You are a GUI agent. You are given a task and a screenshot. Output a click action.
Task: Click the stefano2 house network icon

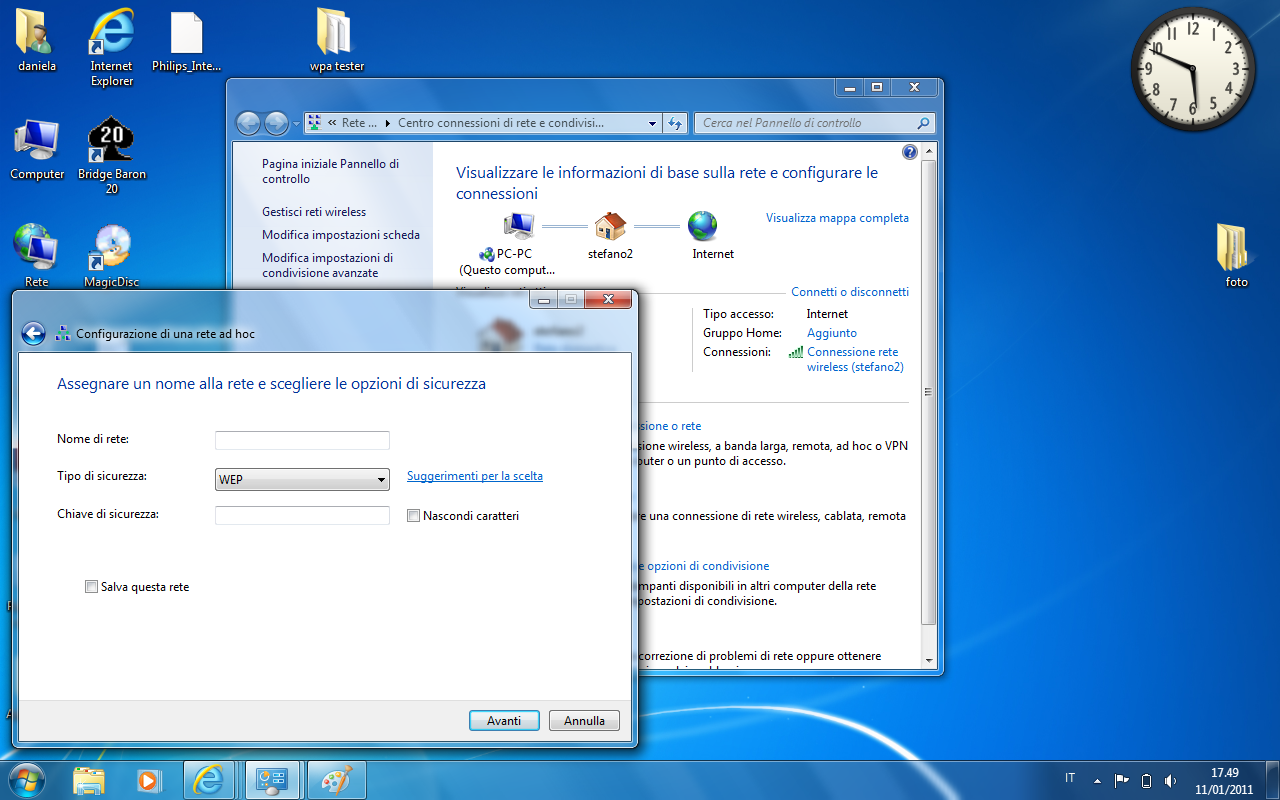609,226
